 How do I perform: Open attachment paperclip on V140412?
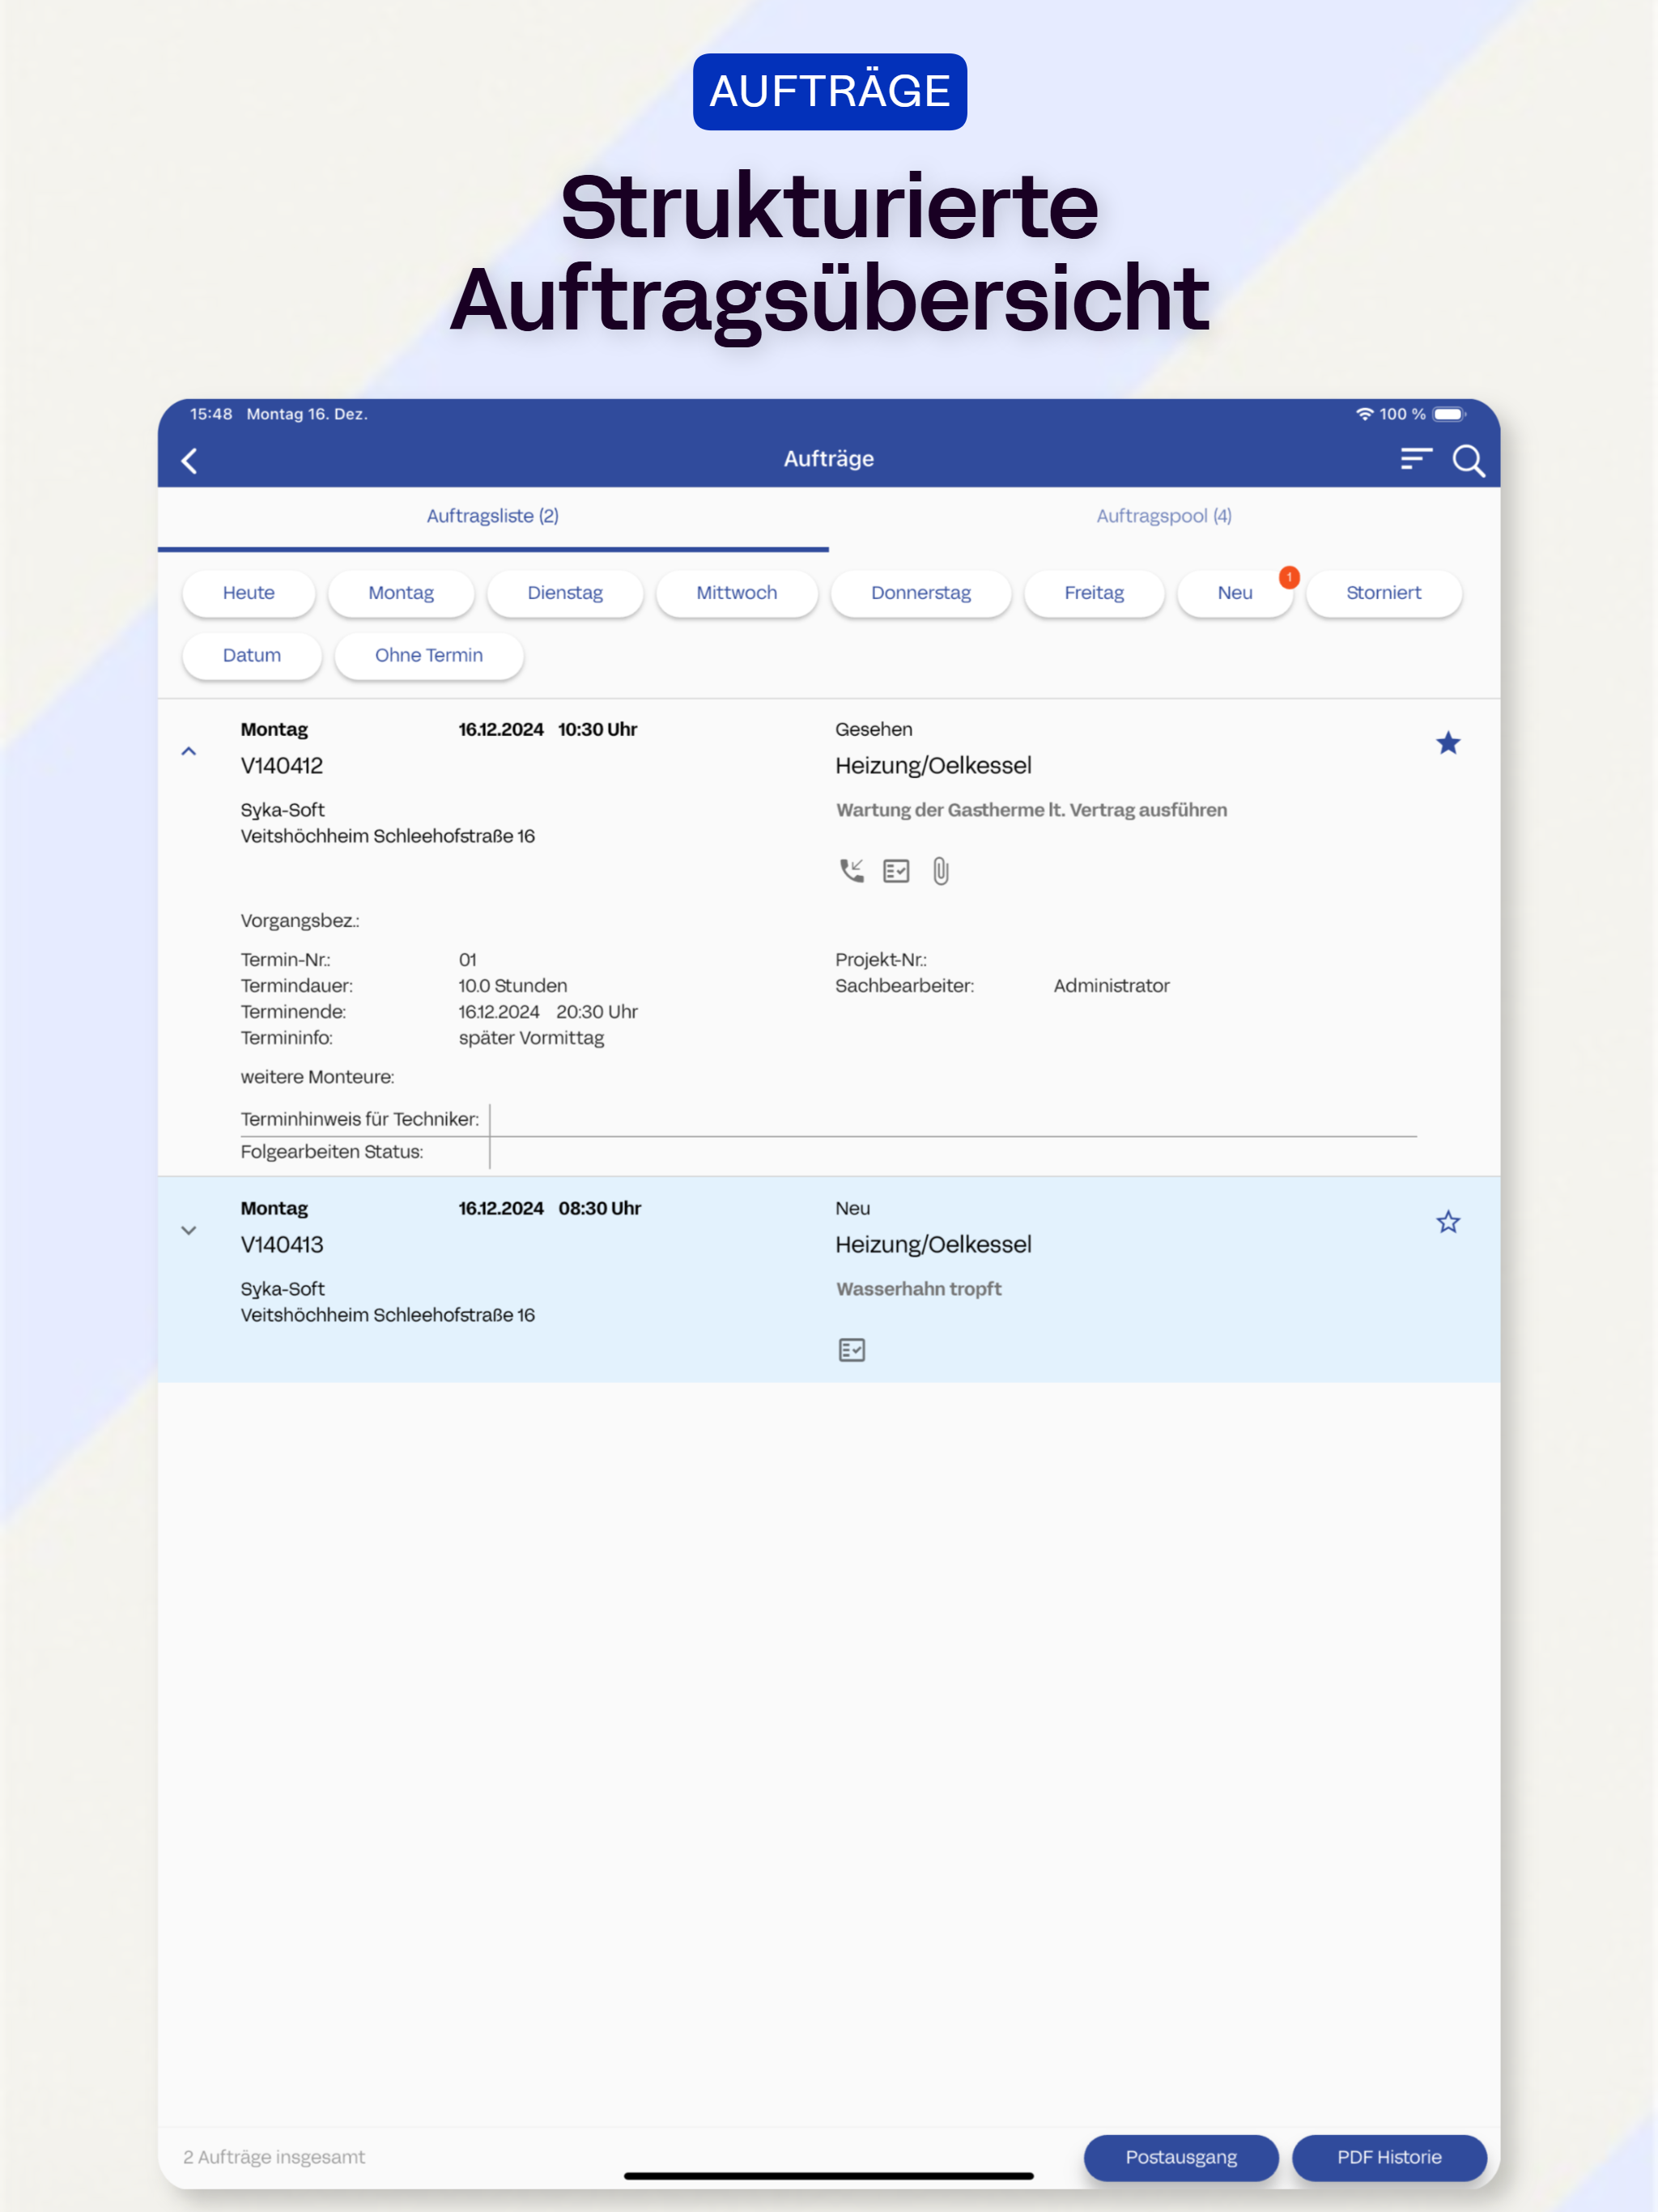[x=940, y=871]
